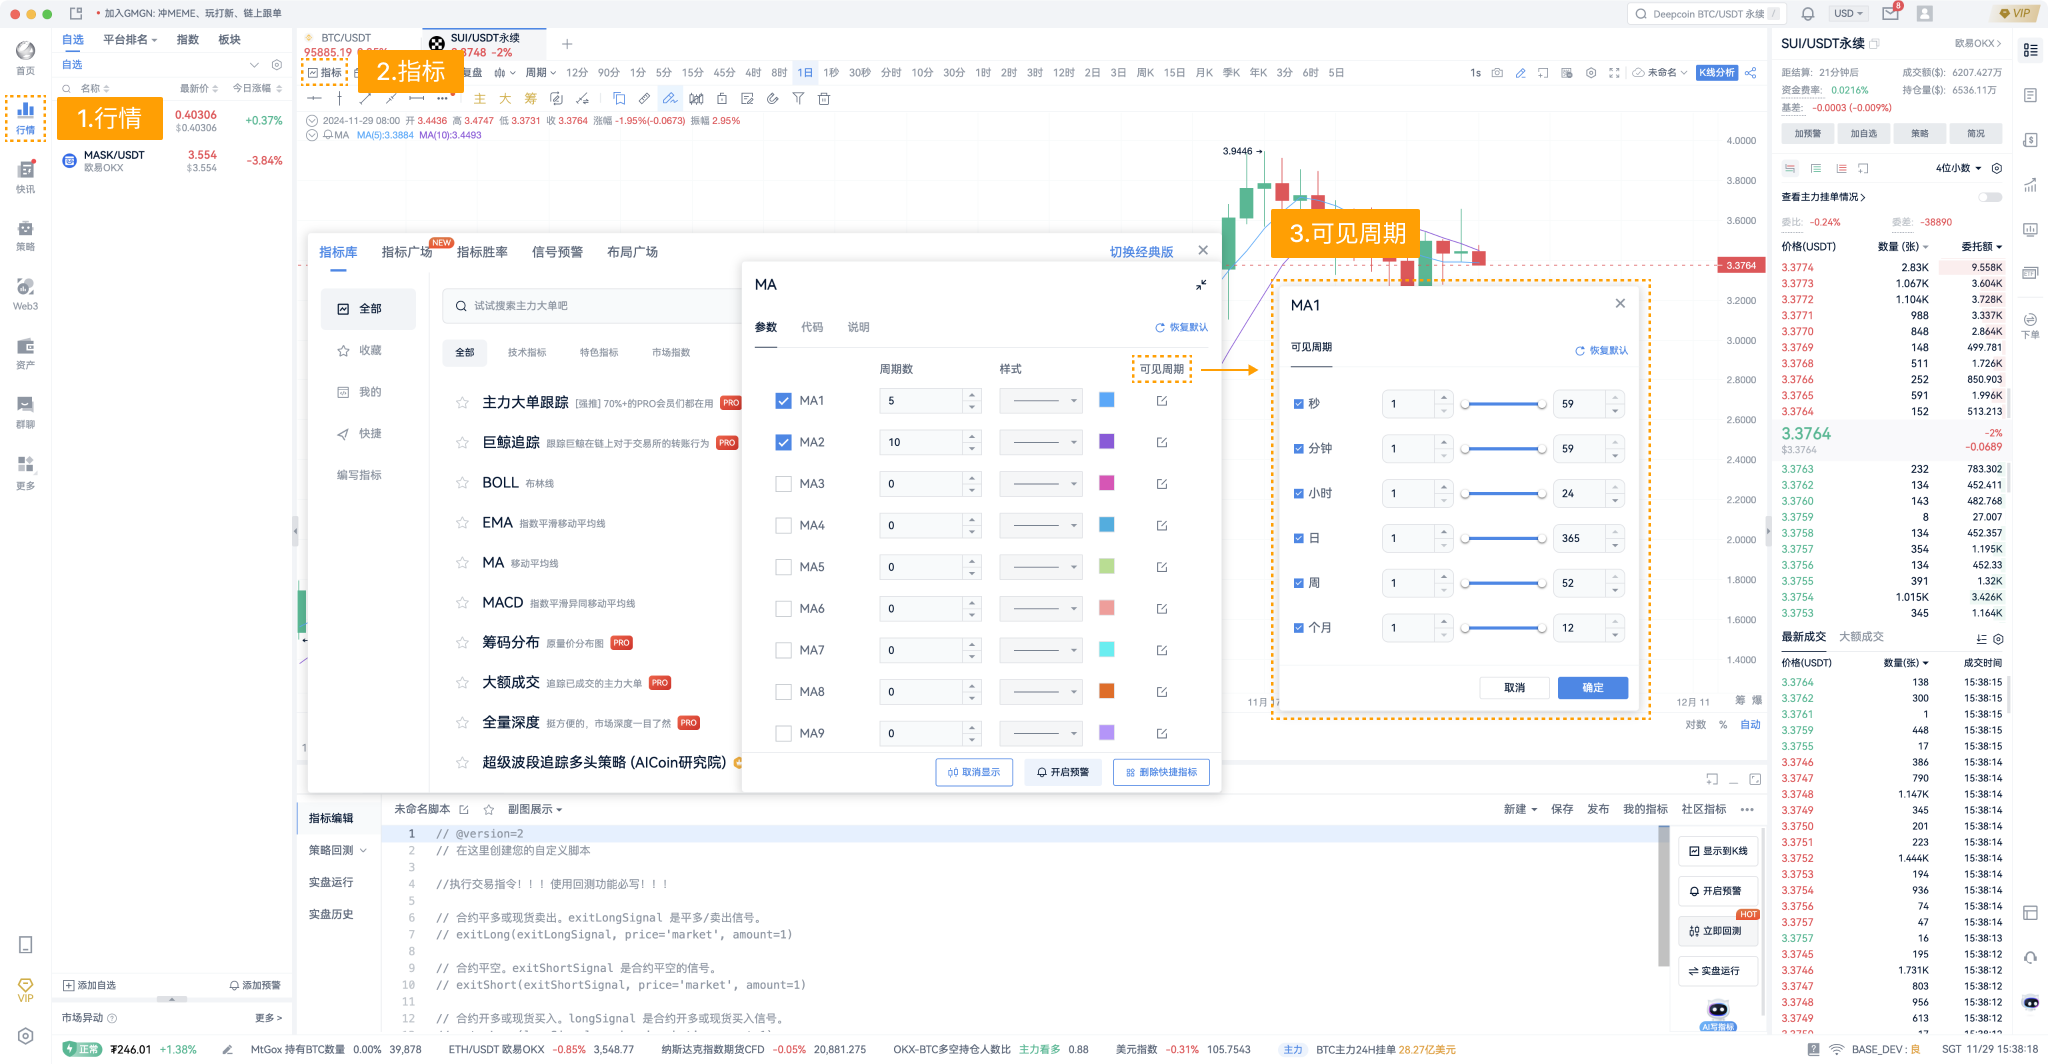Open the mail inbox icon

coord(1889,14)
